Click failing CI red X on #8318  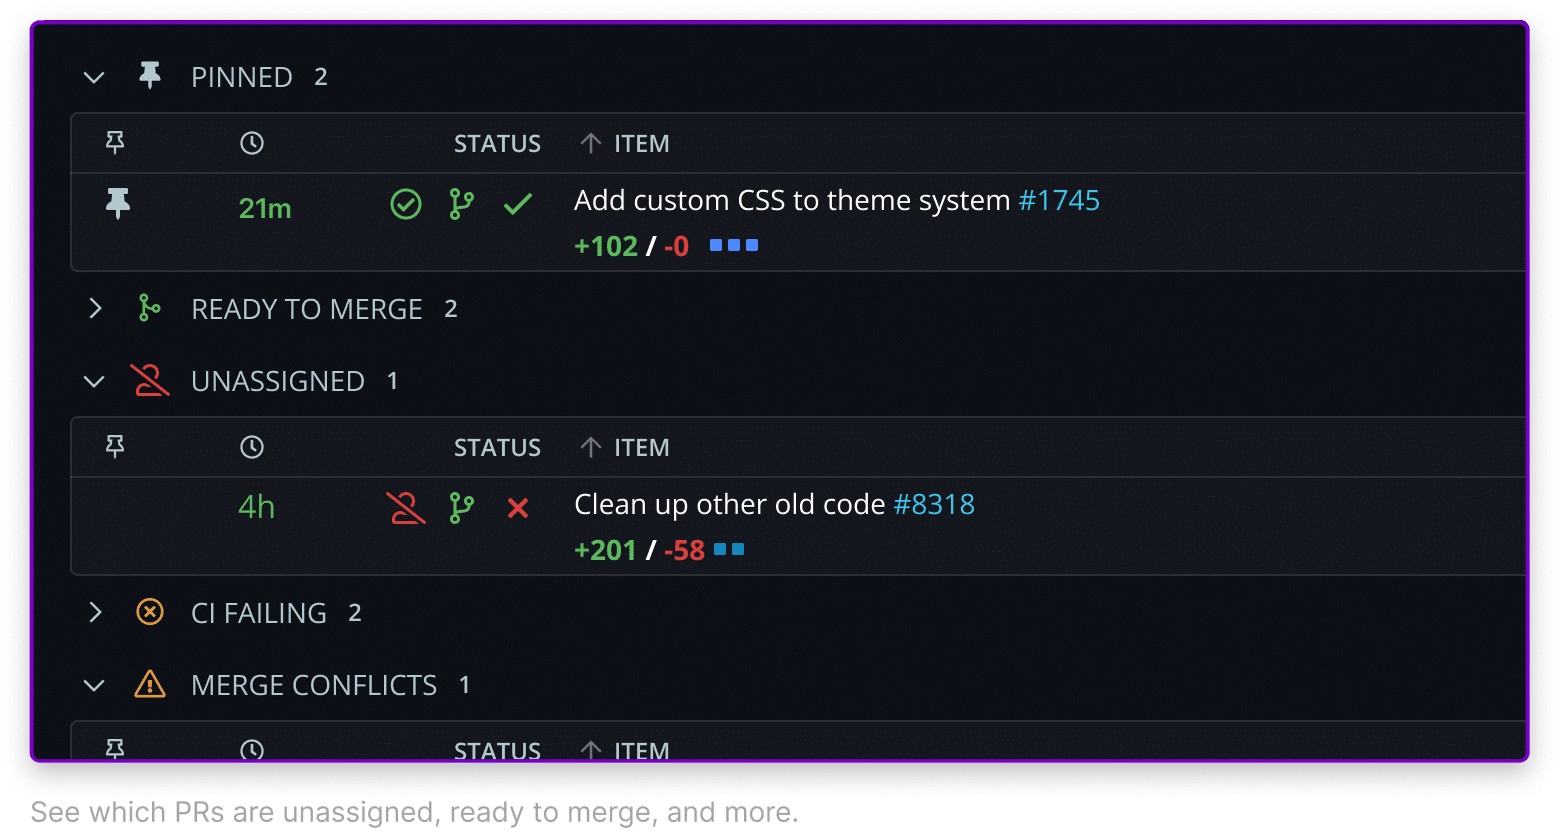click(x=517, y=509)
